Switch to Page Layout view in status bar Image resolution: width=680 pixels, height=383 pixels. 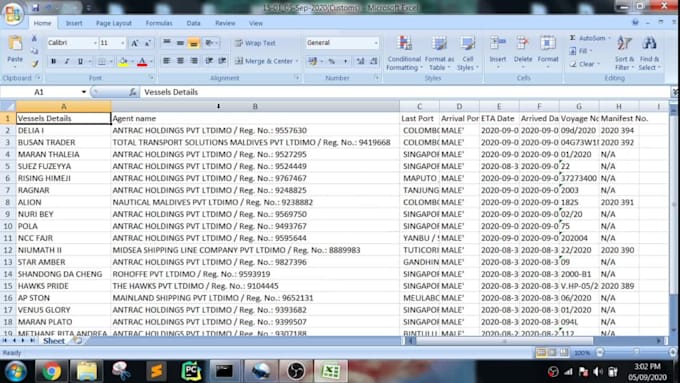point(552,353)
